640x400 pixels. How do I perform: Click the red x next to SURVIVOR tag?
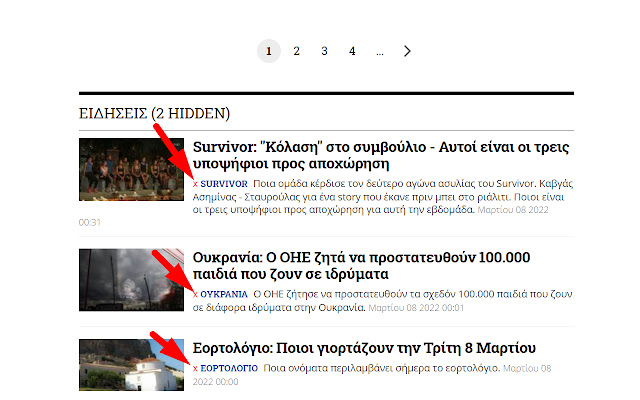pos(195,184)
